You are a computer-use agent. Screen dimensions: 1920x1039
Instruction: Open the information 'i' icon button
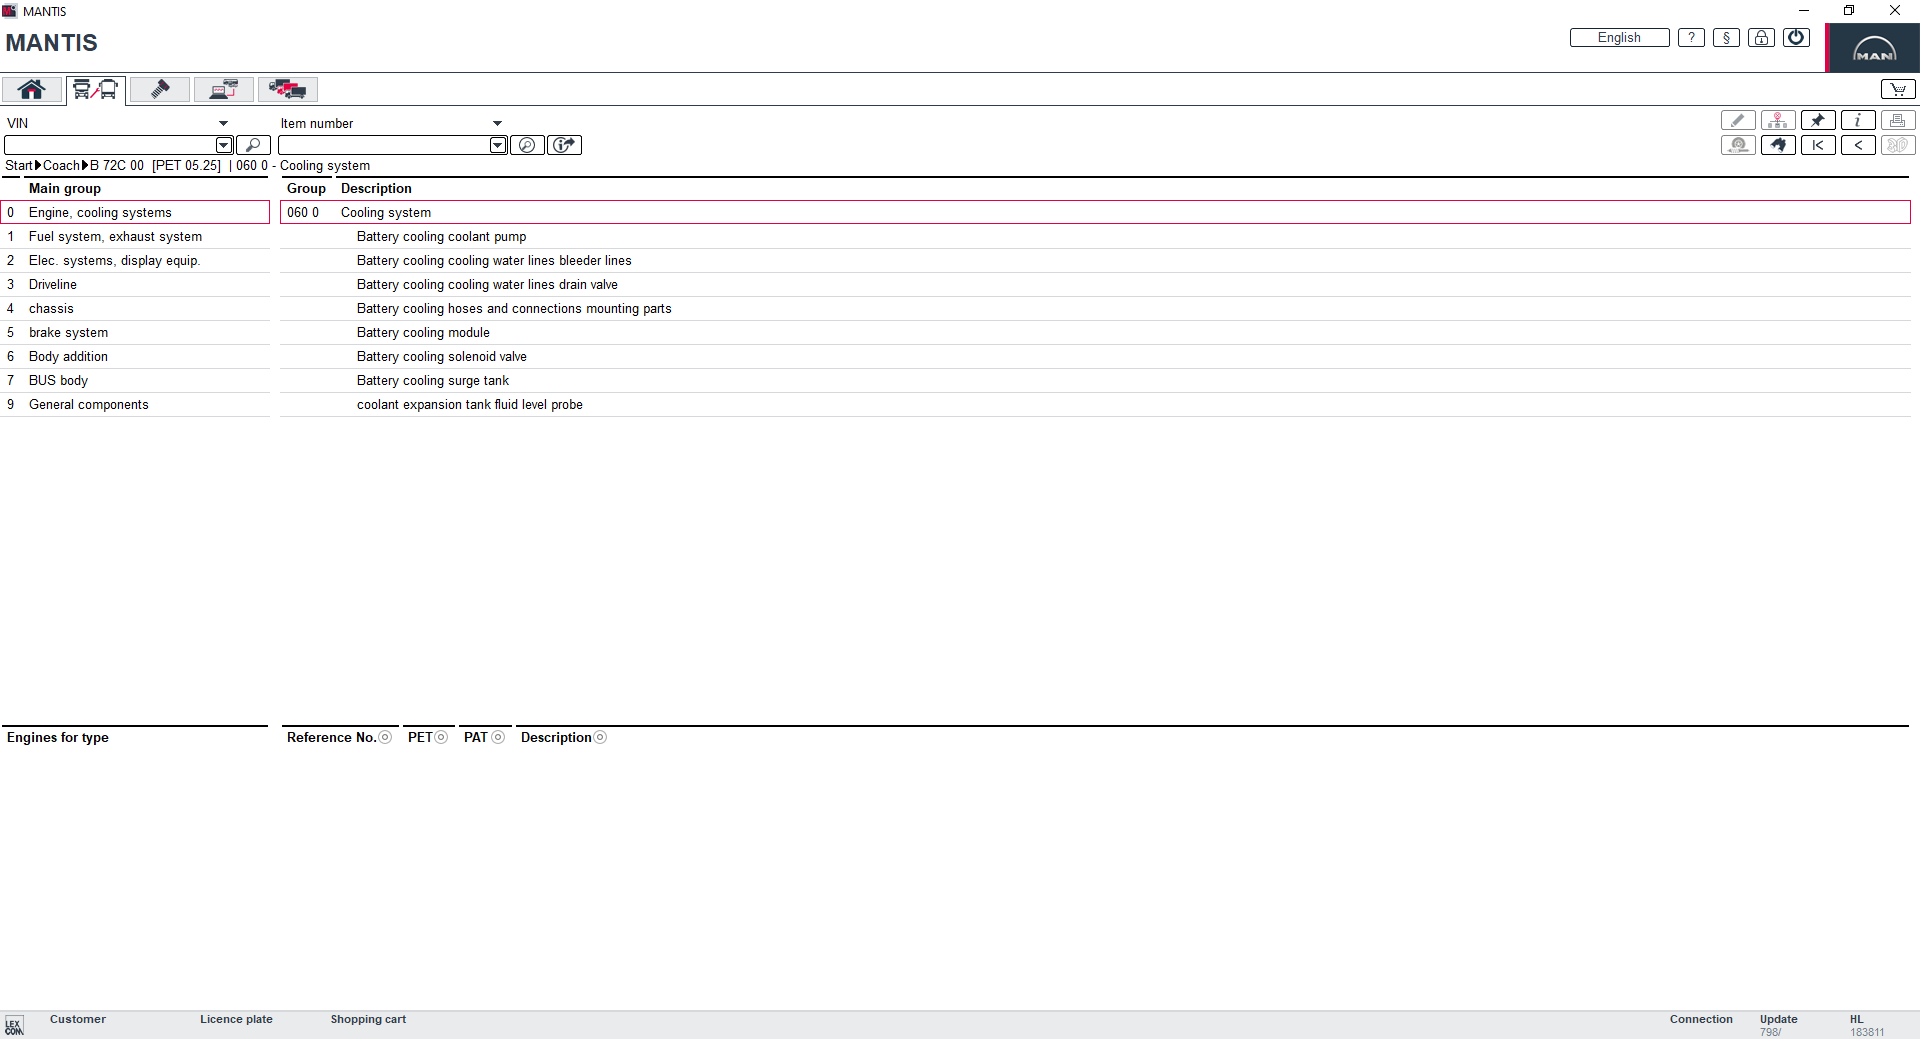1857,120
